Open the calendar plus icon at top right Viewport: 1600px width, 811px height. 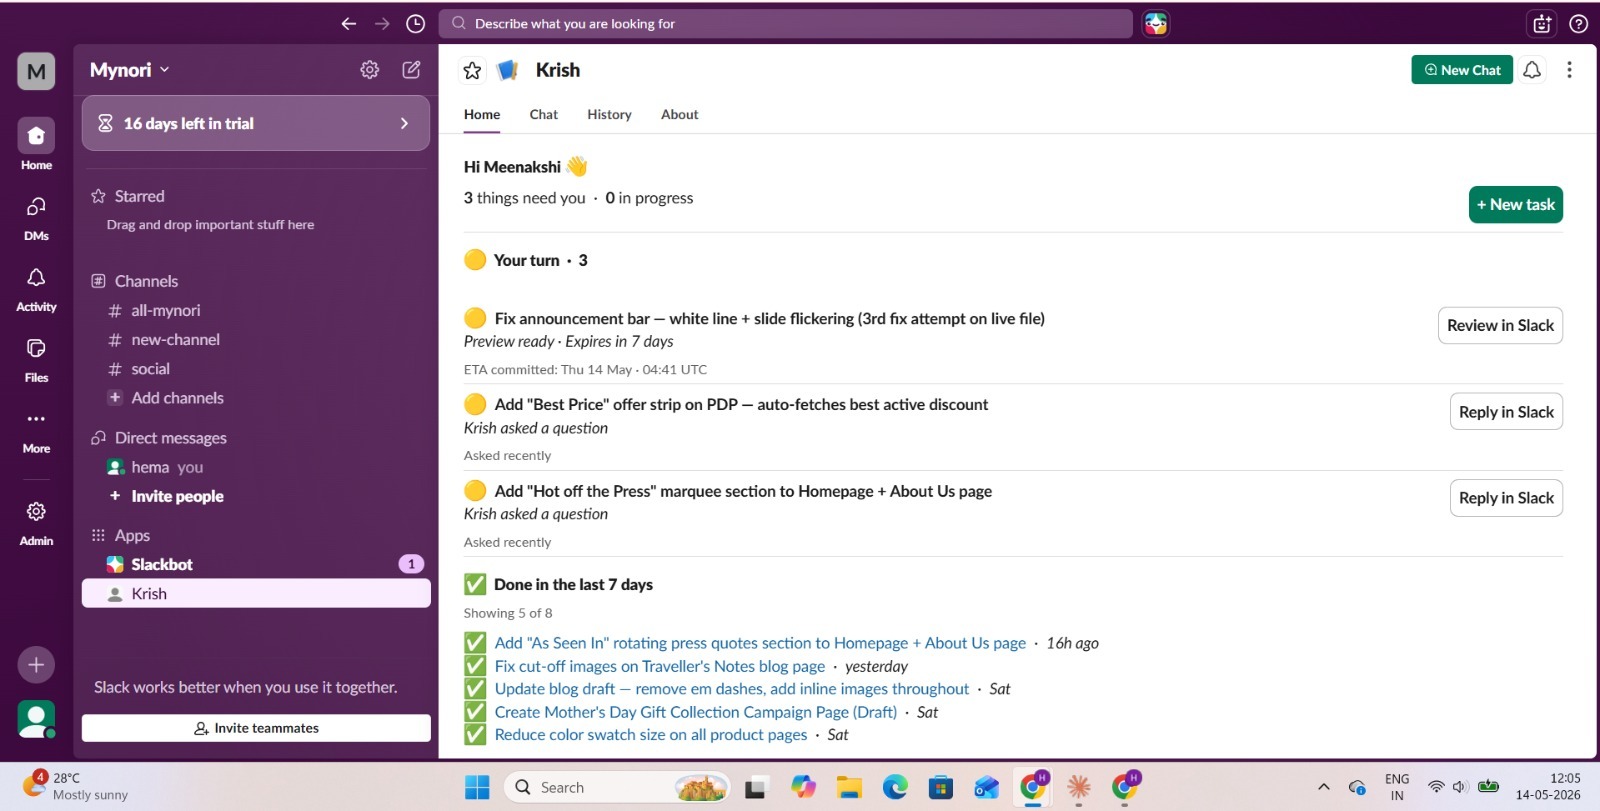tap(1542, 24)
